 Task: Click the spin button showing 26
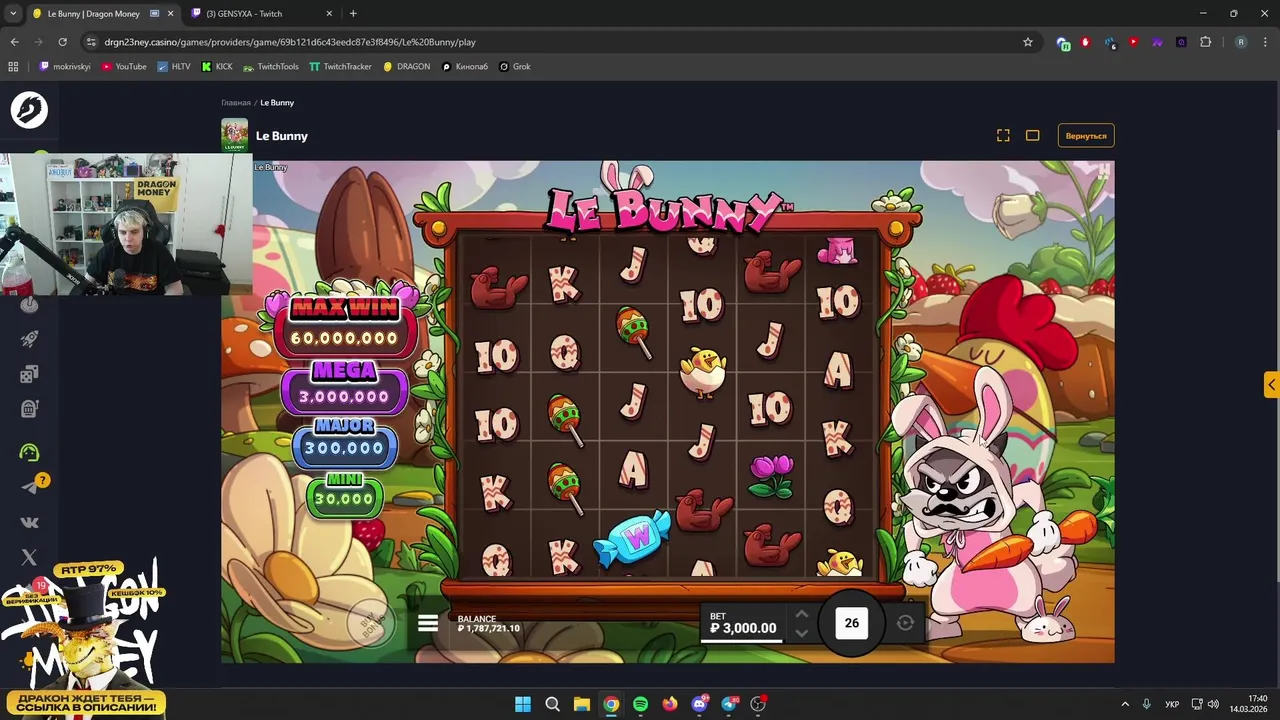coord(852,623)
